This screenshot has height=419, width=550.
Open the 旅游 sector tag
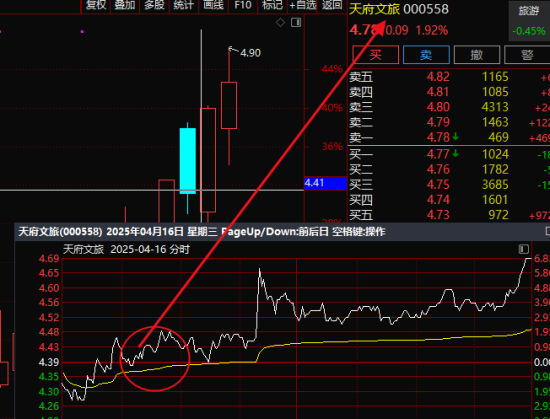(x=529, y=12)
